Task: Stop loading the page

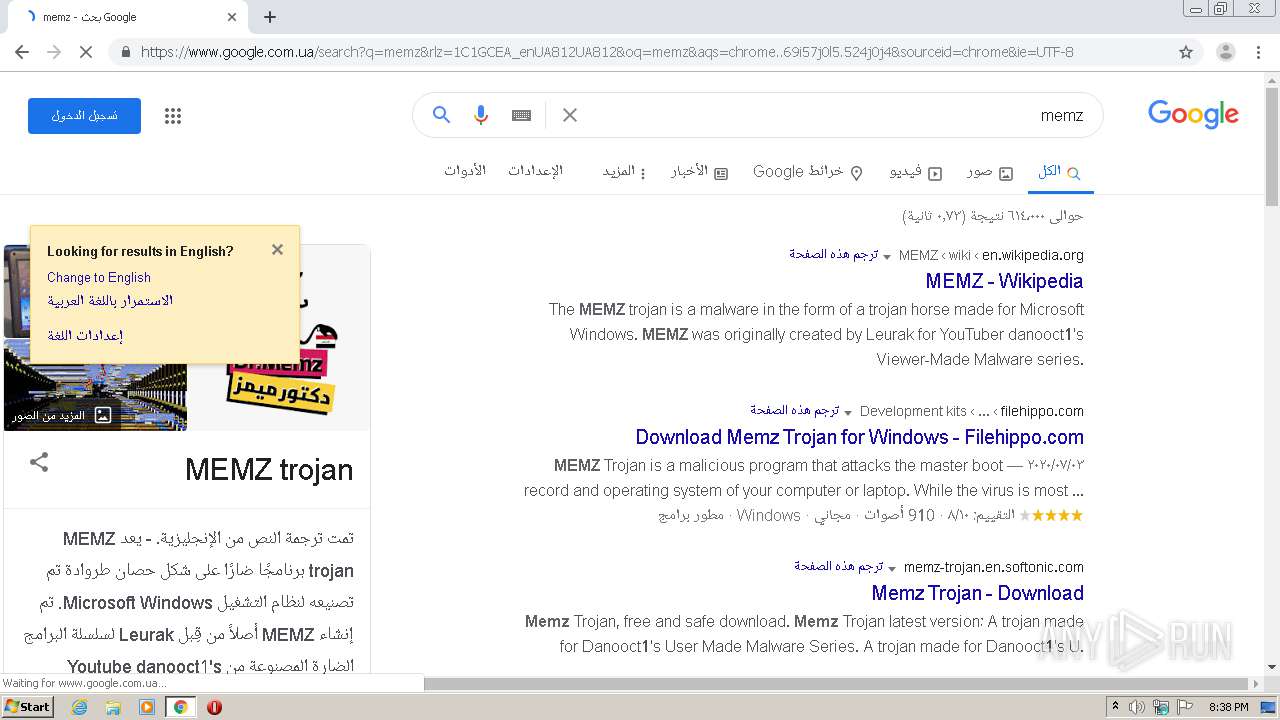Action: click(x=86, y=52)
